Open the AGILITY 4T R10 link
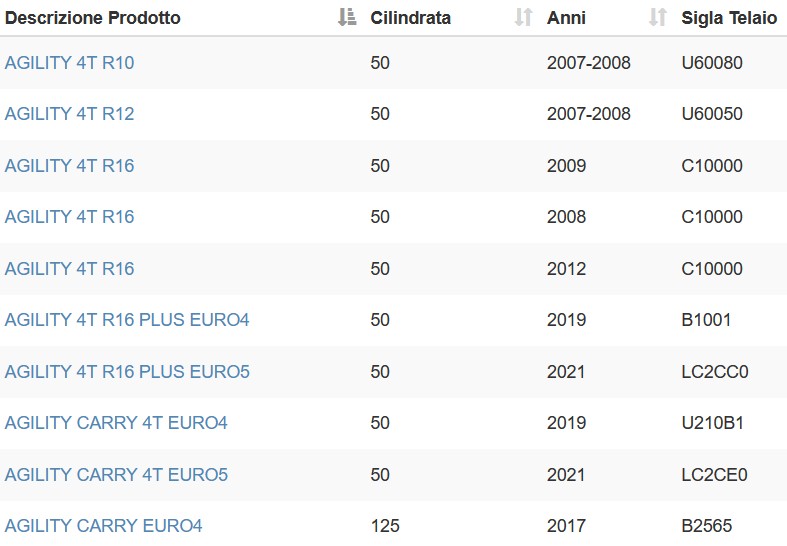The width and height of the screenshot is (787, 546). pos(69,63)
